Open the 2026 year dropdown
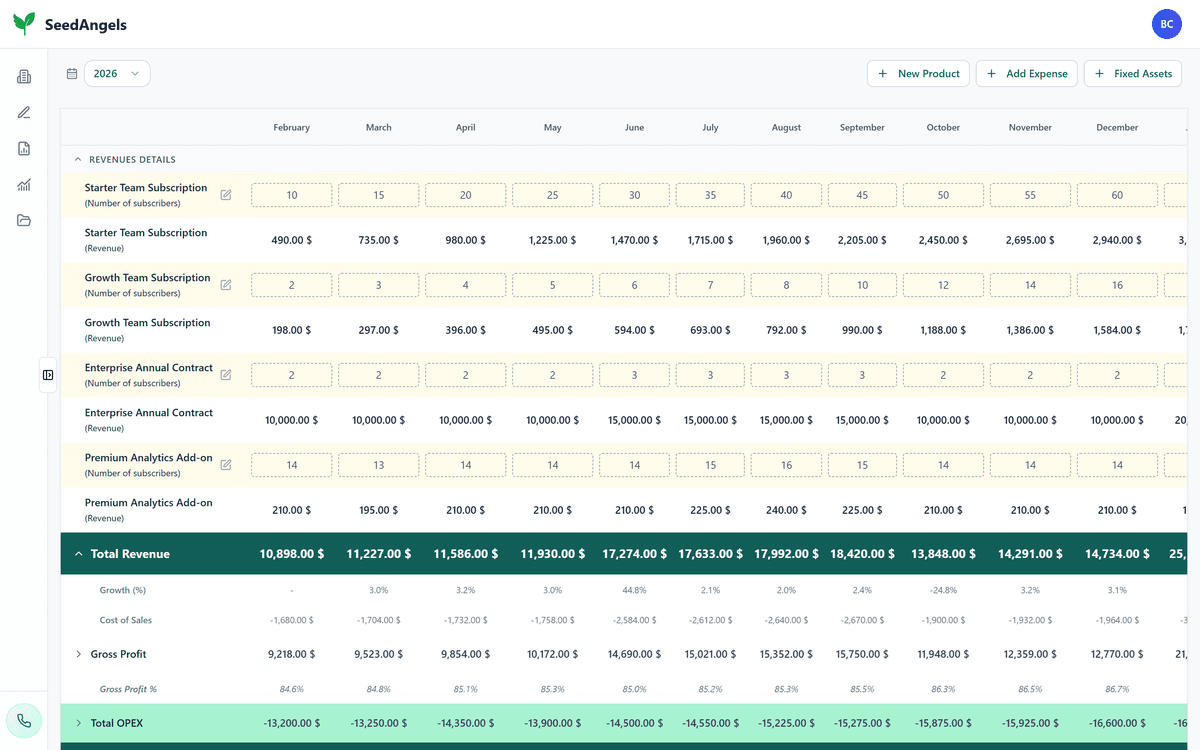The width and height of the screenshot is (1200, 750). [117, 74]
